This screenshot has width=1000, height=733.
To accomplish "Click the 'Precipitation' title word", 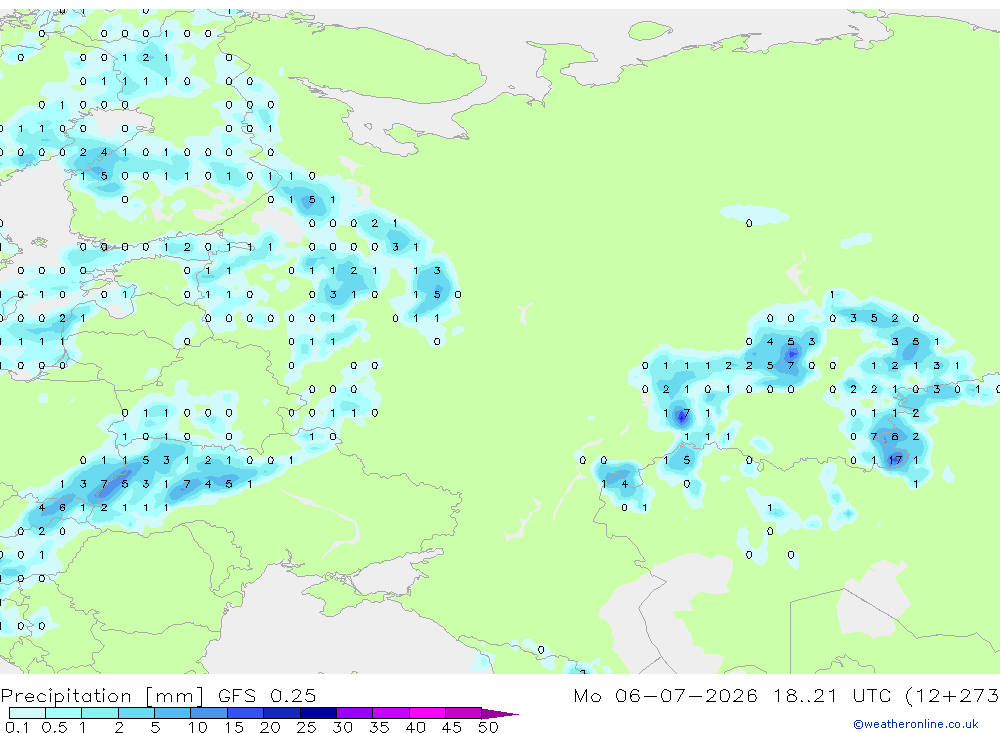I will pos(66,696).
